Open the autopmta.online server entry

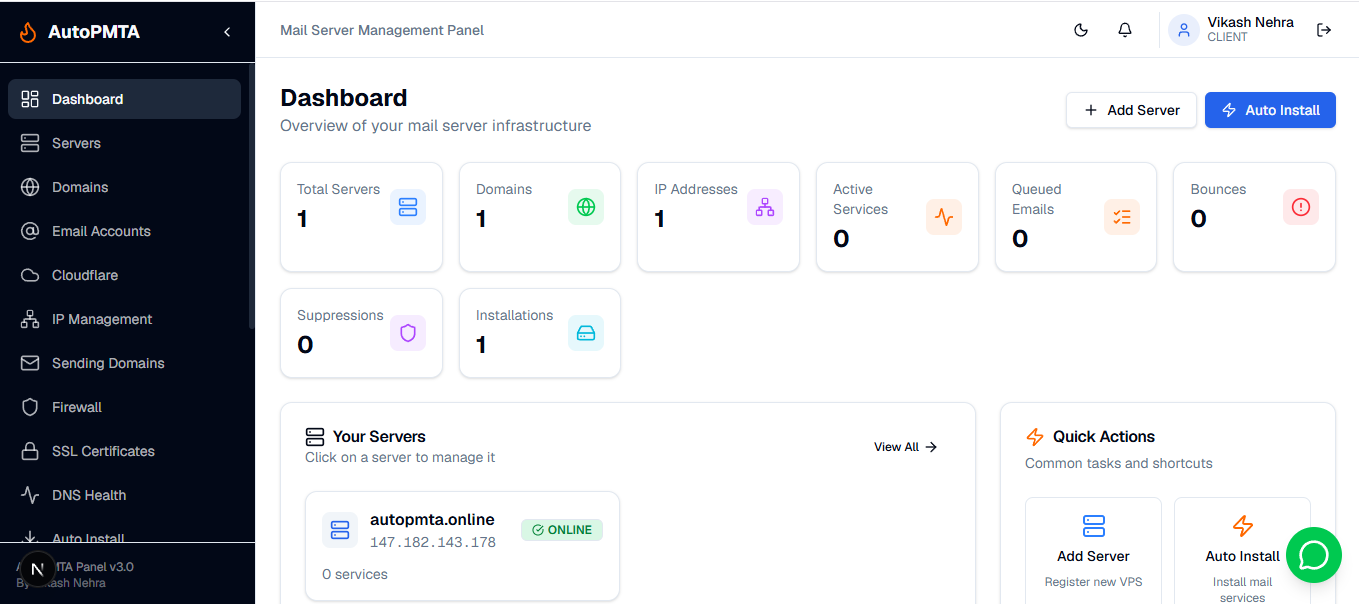tap(462, 546)
